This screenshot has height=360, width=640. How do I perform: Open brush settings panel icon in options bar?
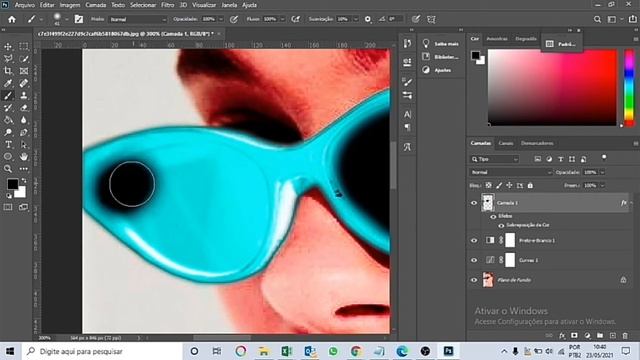(79, 19)
